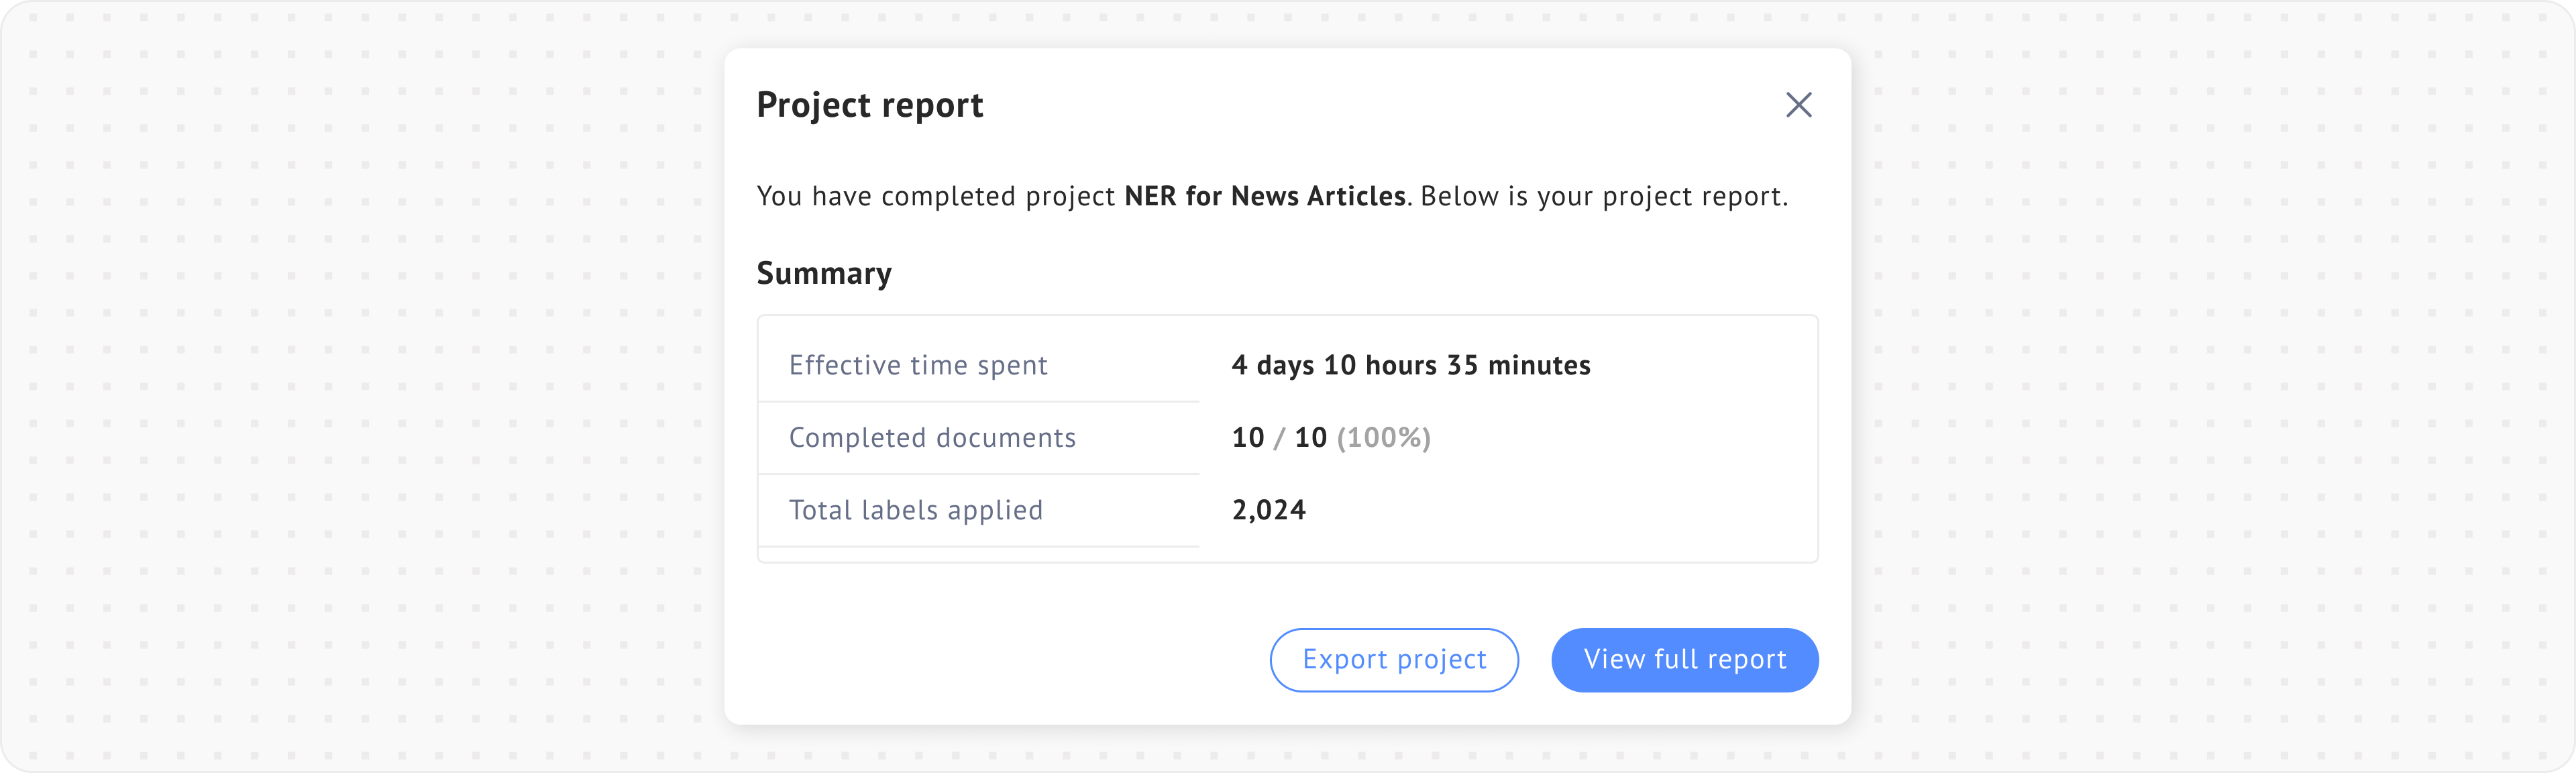Click the second 10 after the slash

pos(1310,438)
